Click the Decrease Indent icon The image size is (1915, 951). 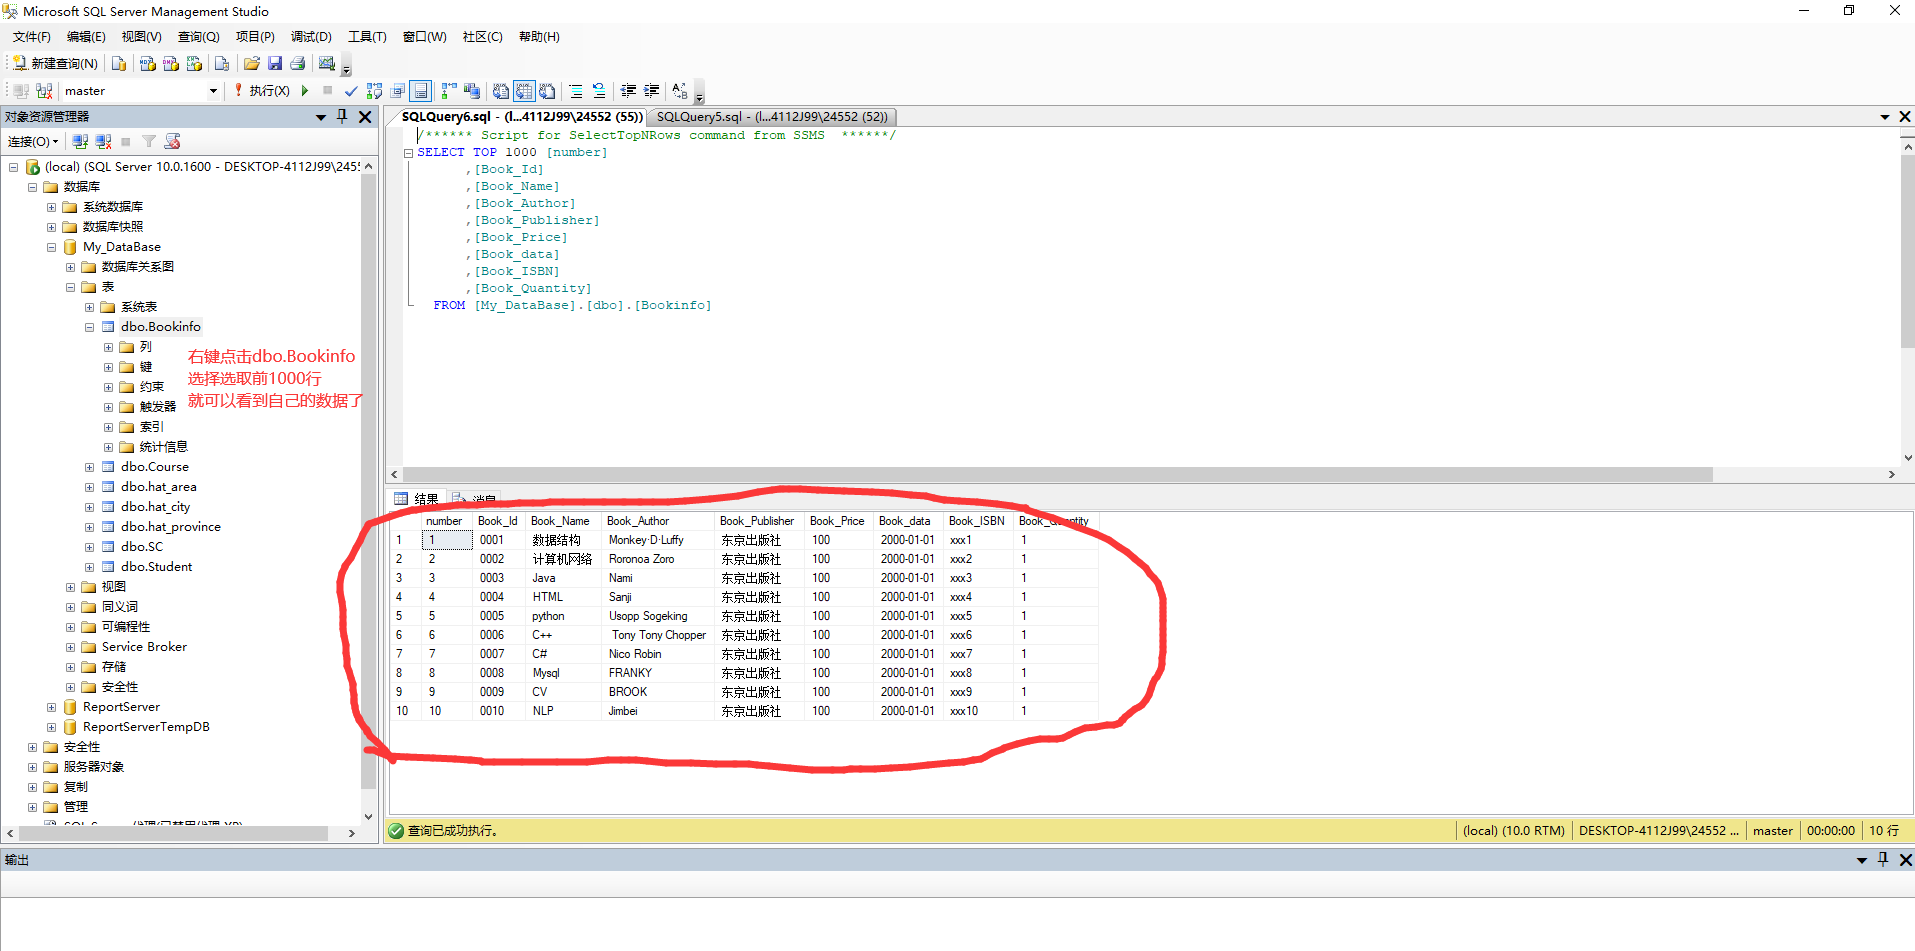pos(628,91)
